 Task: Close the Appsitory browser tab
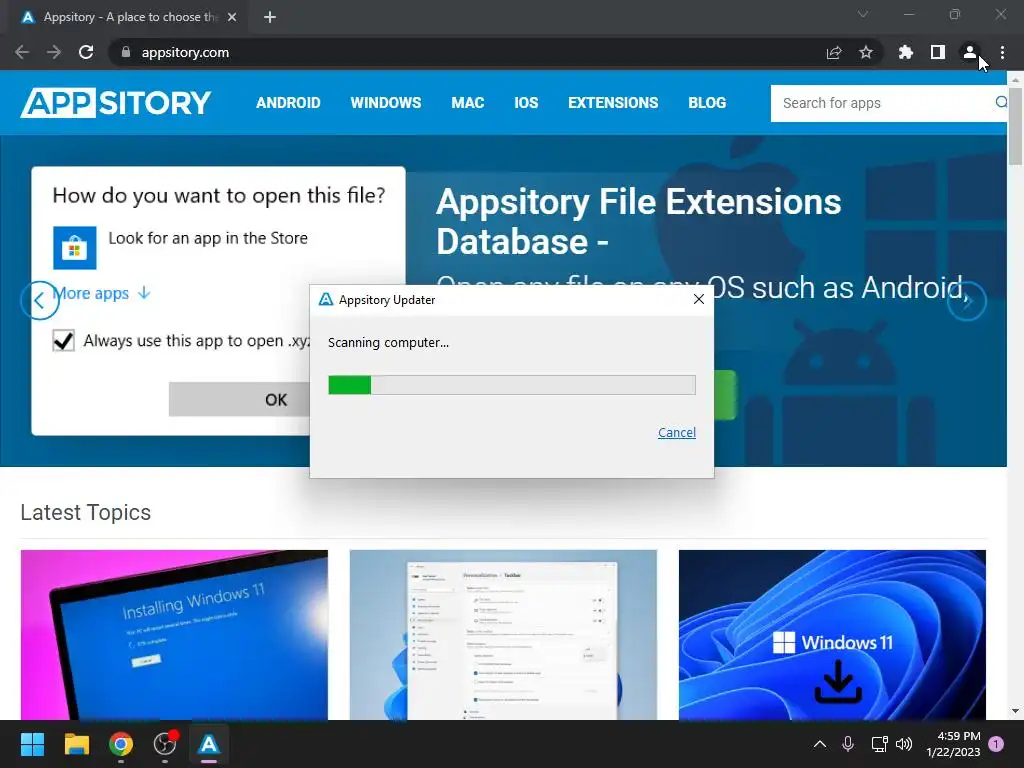(x=232, y=17)
